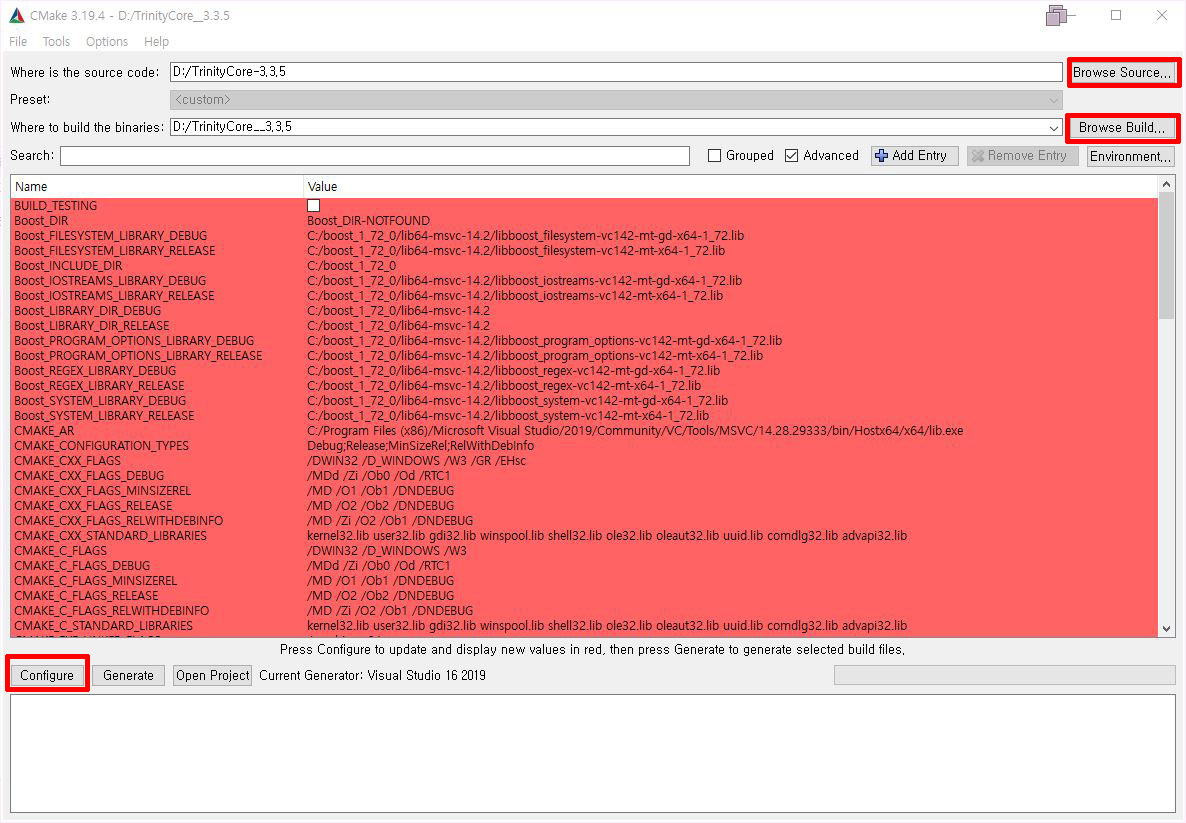Viewport: 1186px width, 823px height.
Task: Click the /DWIN32 /D_WINDOWS /W3 /GR /EHsc value
Action: pyautogui.click(x=417, y=461)
